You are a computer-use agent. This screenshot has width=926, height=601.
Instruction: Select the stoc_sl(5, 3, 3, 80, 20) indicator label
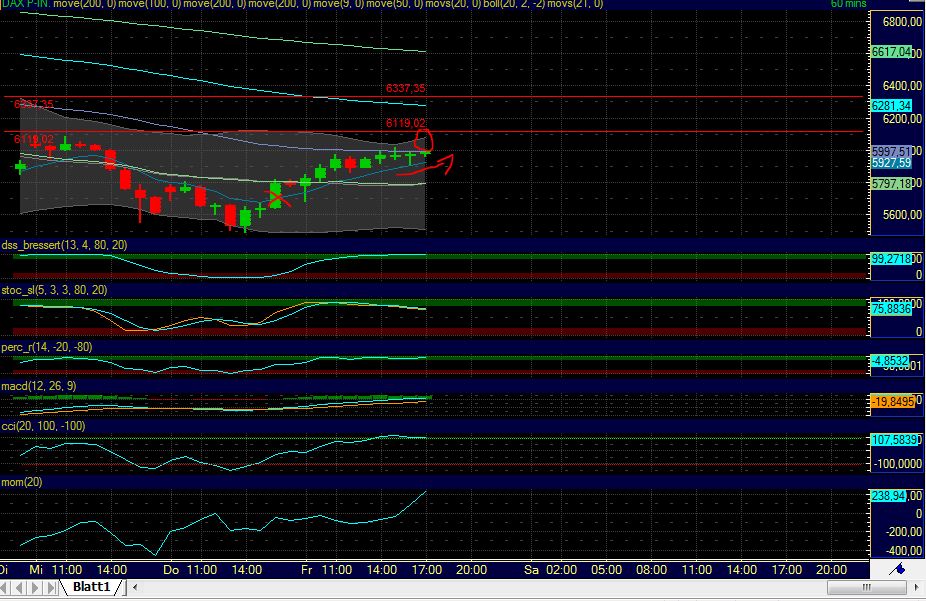click(54, 290)
